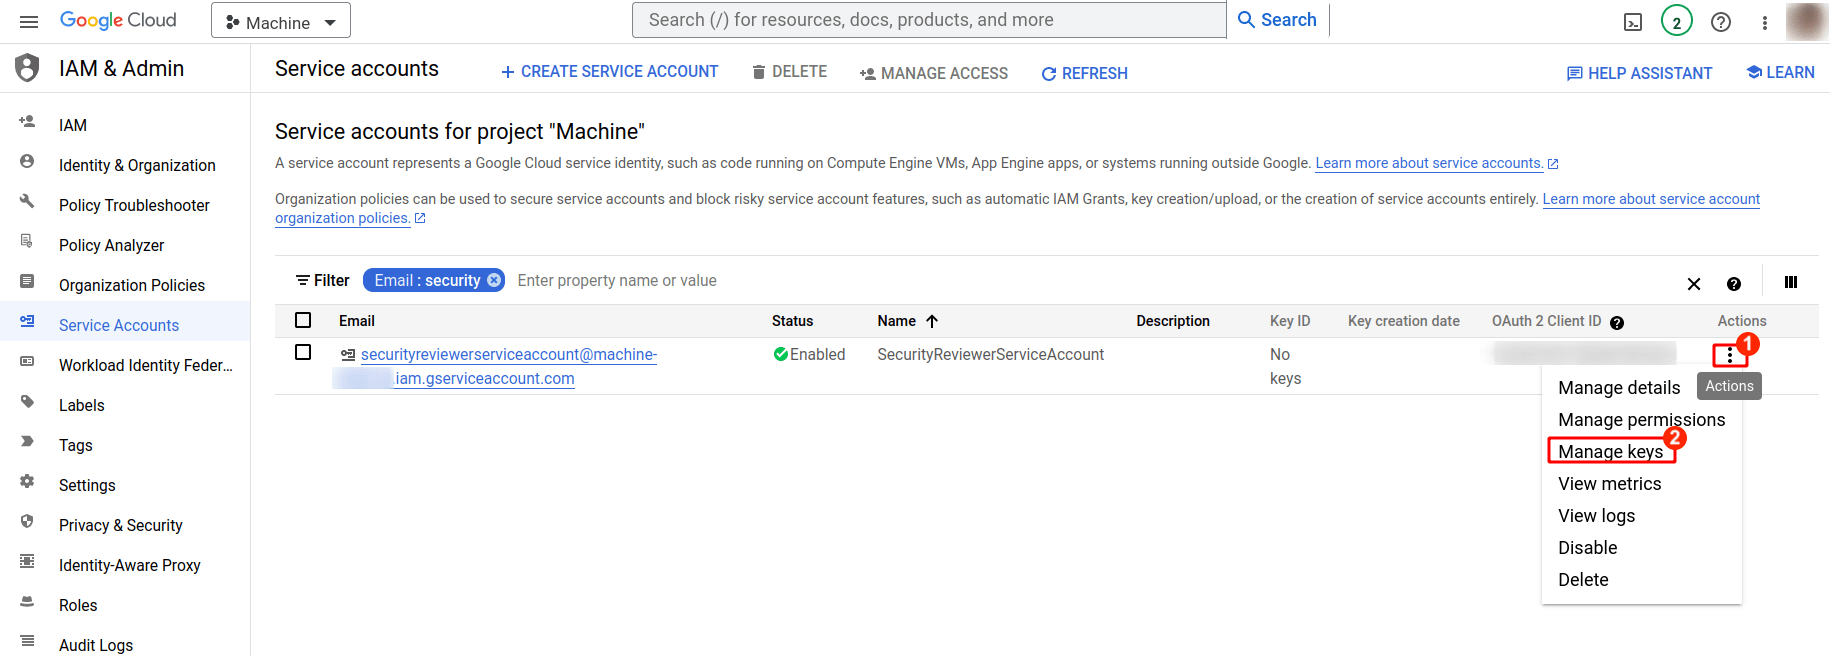Screen dimensions: 1830x656
Task: Open notifications badge showing 2
Action: click(1677, 21)
